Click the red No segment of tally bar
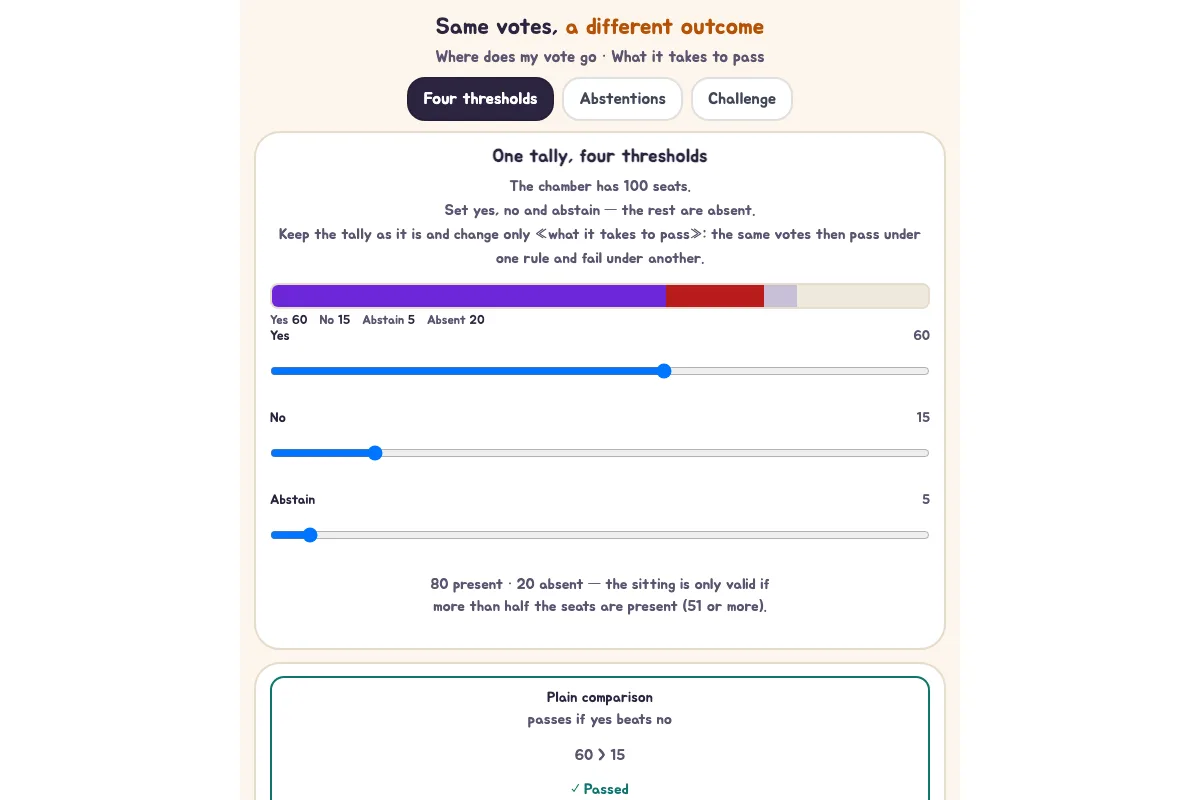The image size is (1200, 800). tap(715, 296)
